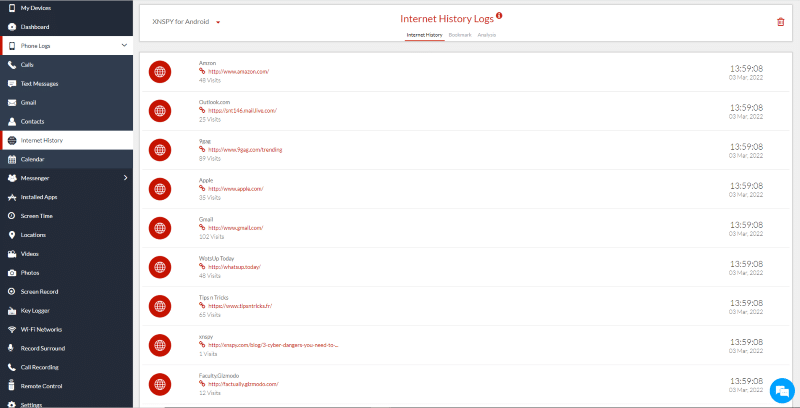Switch to the Analysis tab

487,35
